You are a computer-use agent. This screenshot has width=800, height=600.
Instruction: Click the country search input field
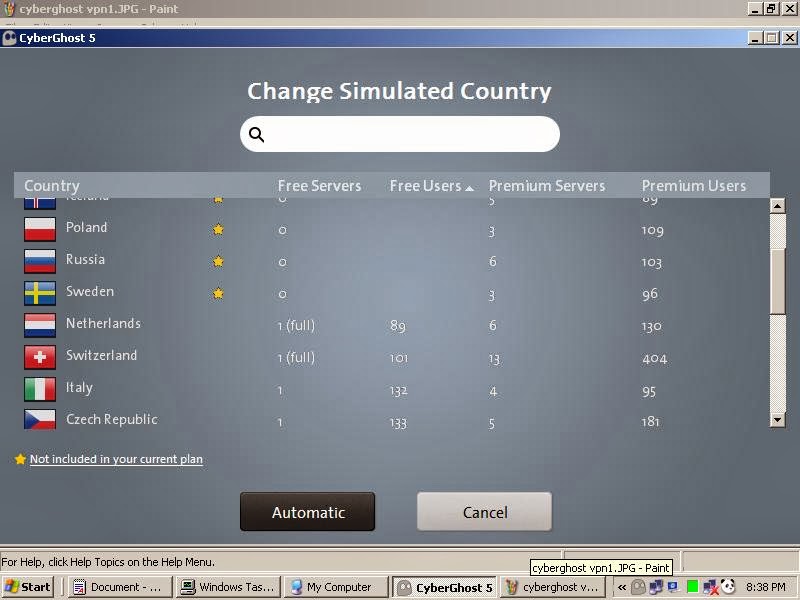[x=400, y=134]
